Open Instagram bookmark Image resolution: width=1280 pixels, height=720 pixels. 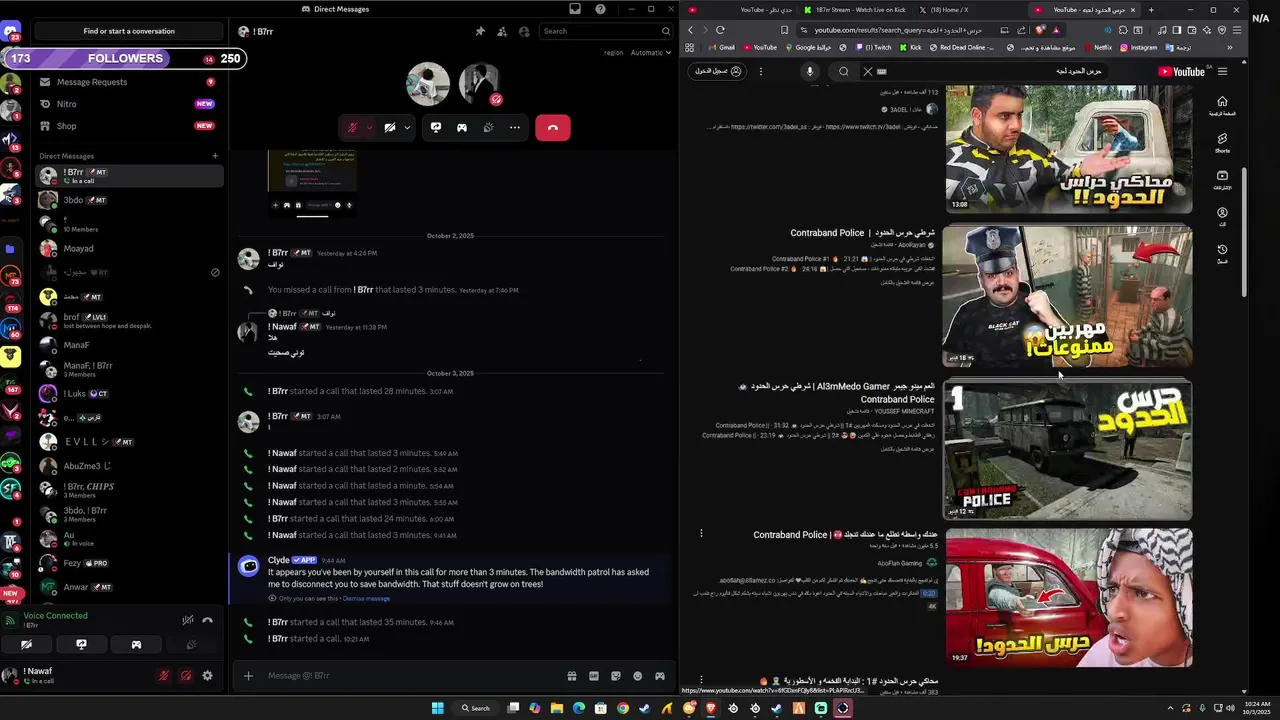[1138, 47]
